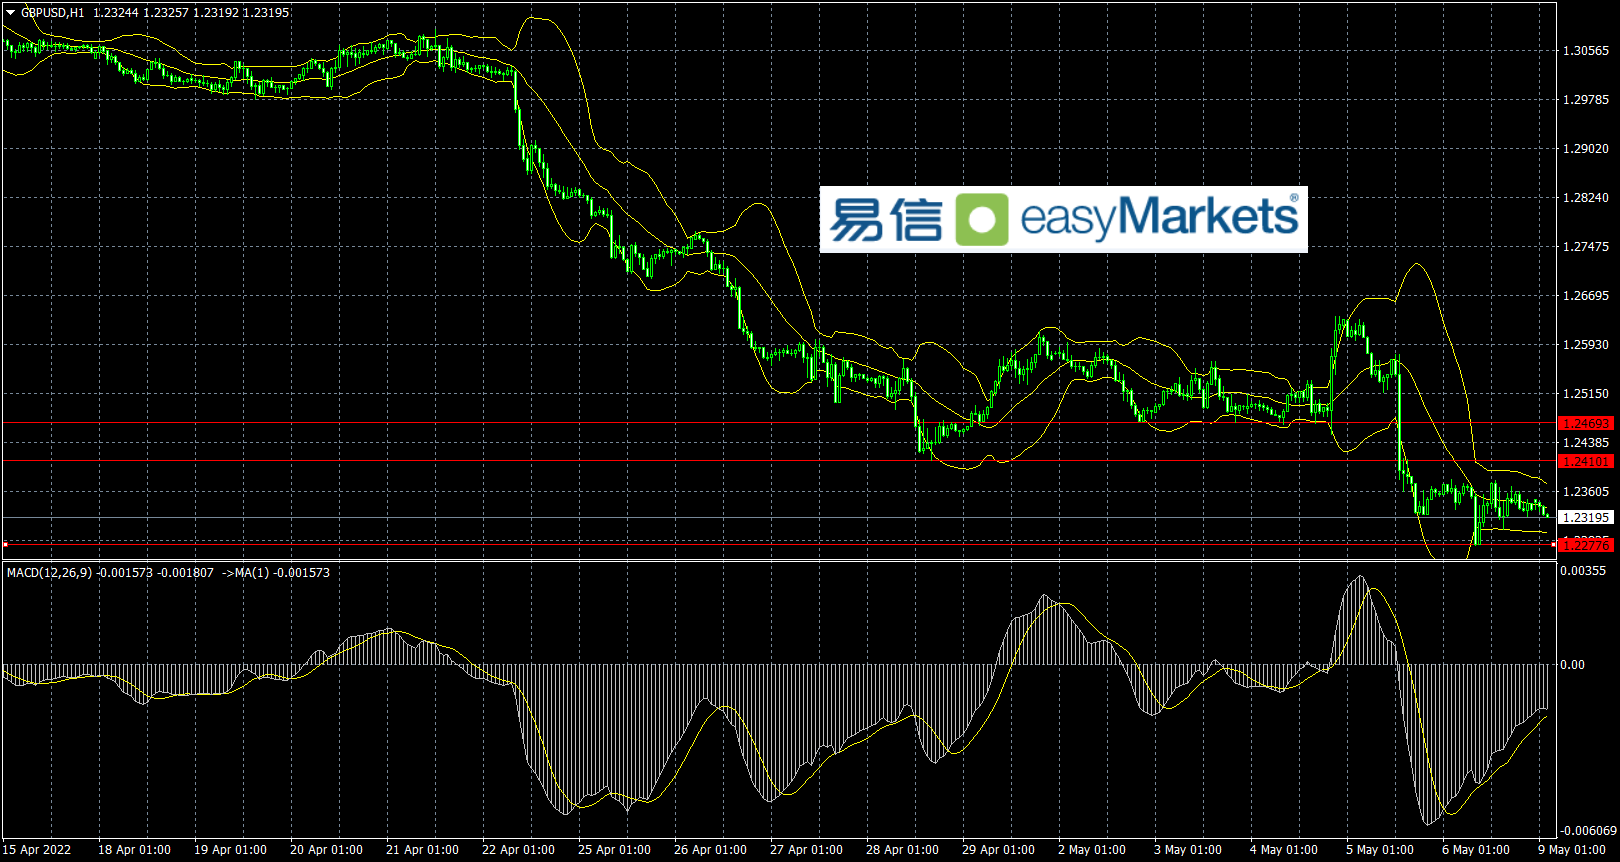Click the 5 May 01:00 time label
Viewport: 1620px width, 862px height.
(1380, 850)
